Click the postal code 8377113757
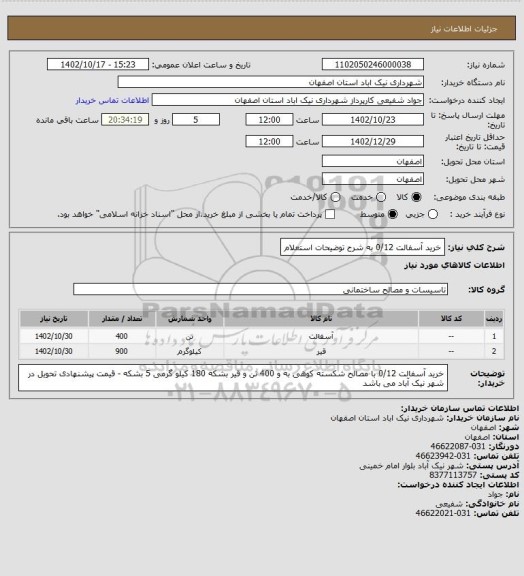The image size is (524, 576). 453,475
